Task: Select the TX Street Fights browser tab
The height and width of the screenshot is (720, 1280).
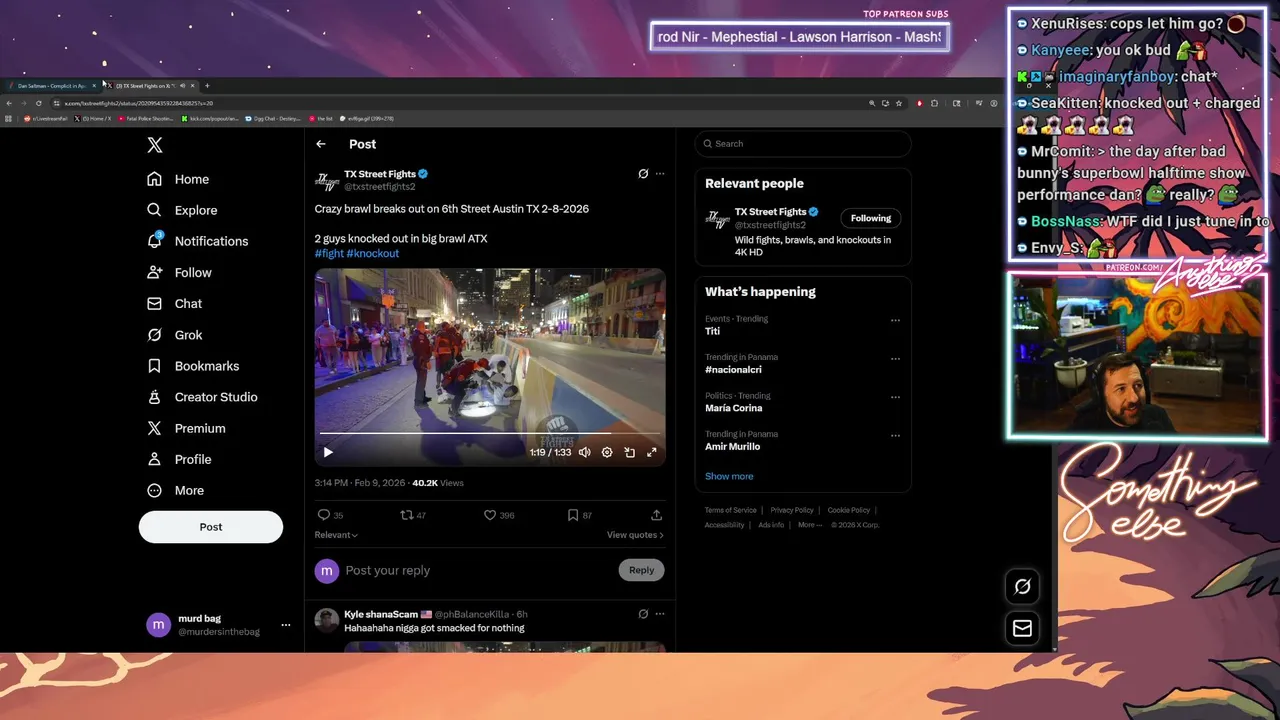Action: 150,86
